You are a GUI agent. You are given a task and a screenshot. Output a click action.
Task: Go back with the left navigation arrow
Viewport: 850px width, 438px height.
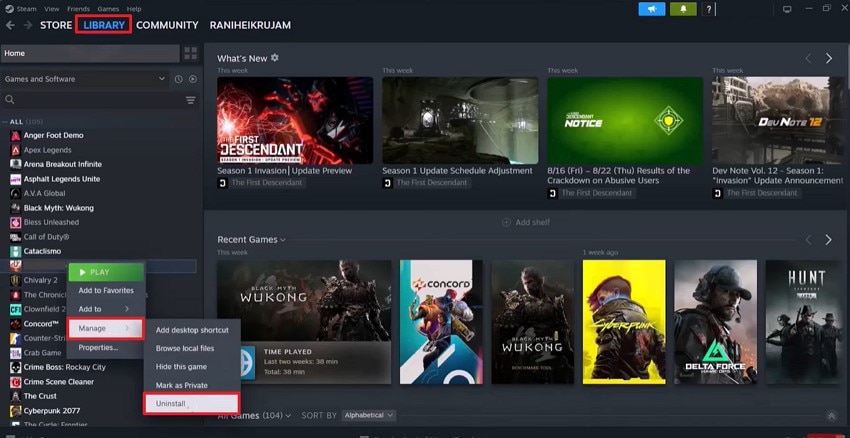coord(10,25)
